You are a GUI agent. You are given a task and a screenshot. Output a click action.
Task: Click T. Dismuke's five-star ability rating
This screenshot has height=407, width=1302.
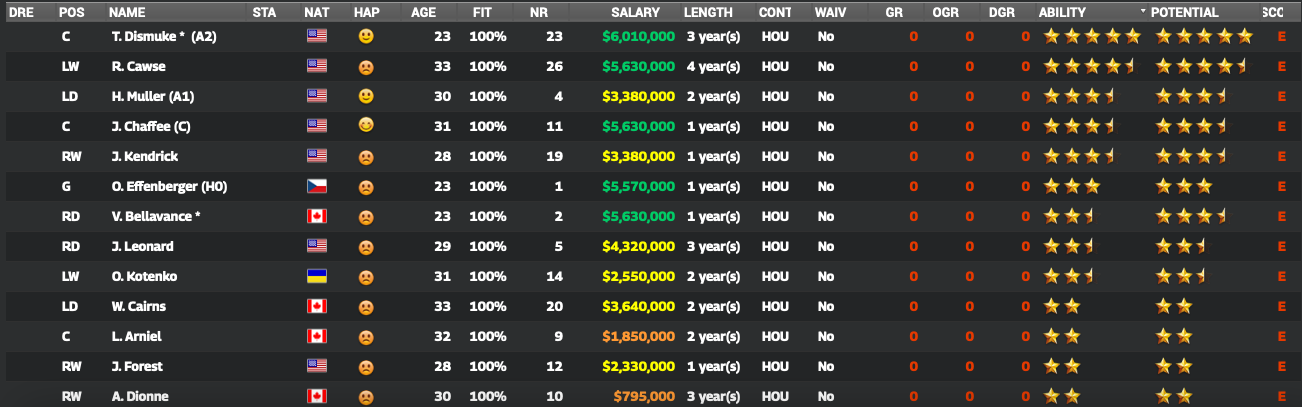[1091, 36]
